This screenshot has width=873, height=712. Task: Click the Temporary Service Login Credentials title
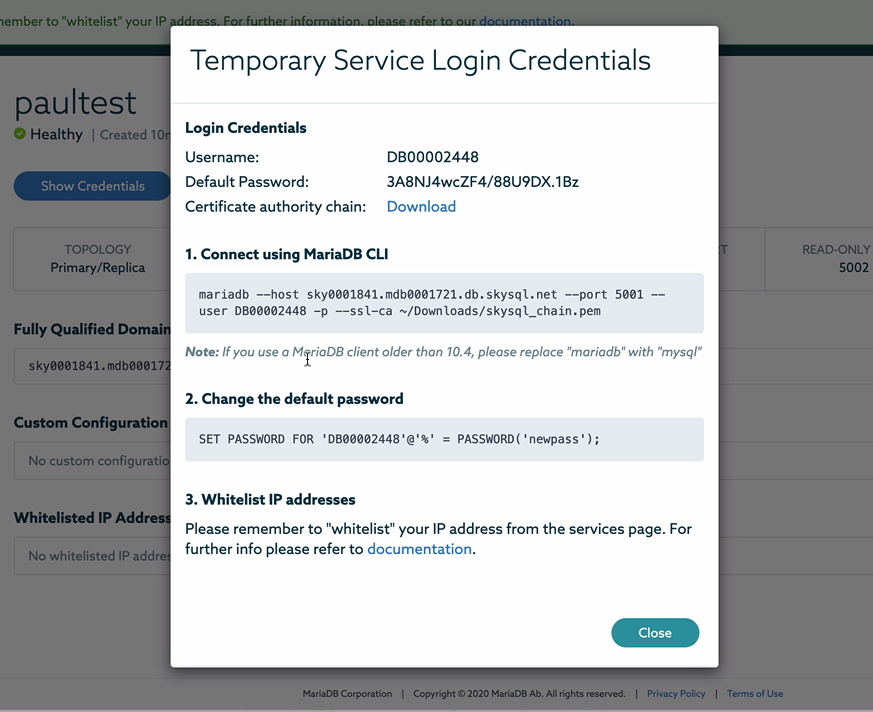coord(420,60)
